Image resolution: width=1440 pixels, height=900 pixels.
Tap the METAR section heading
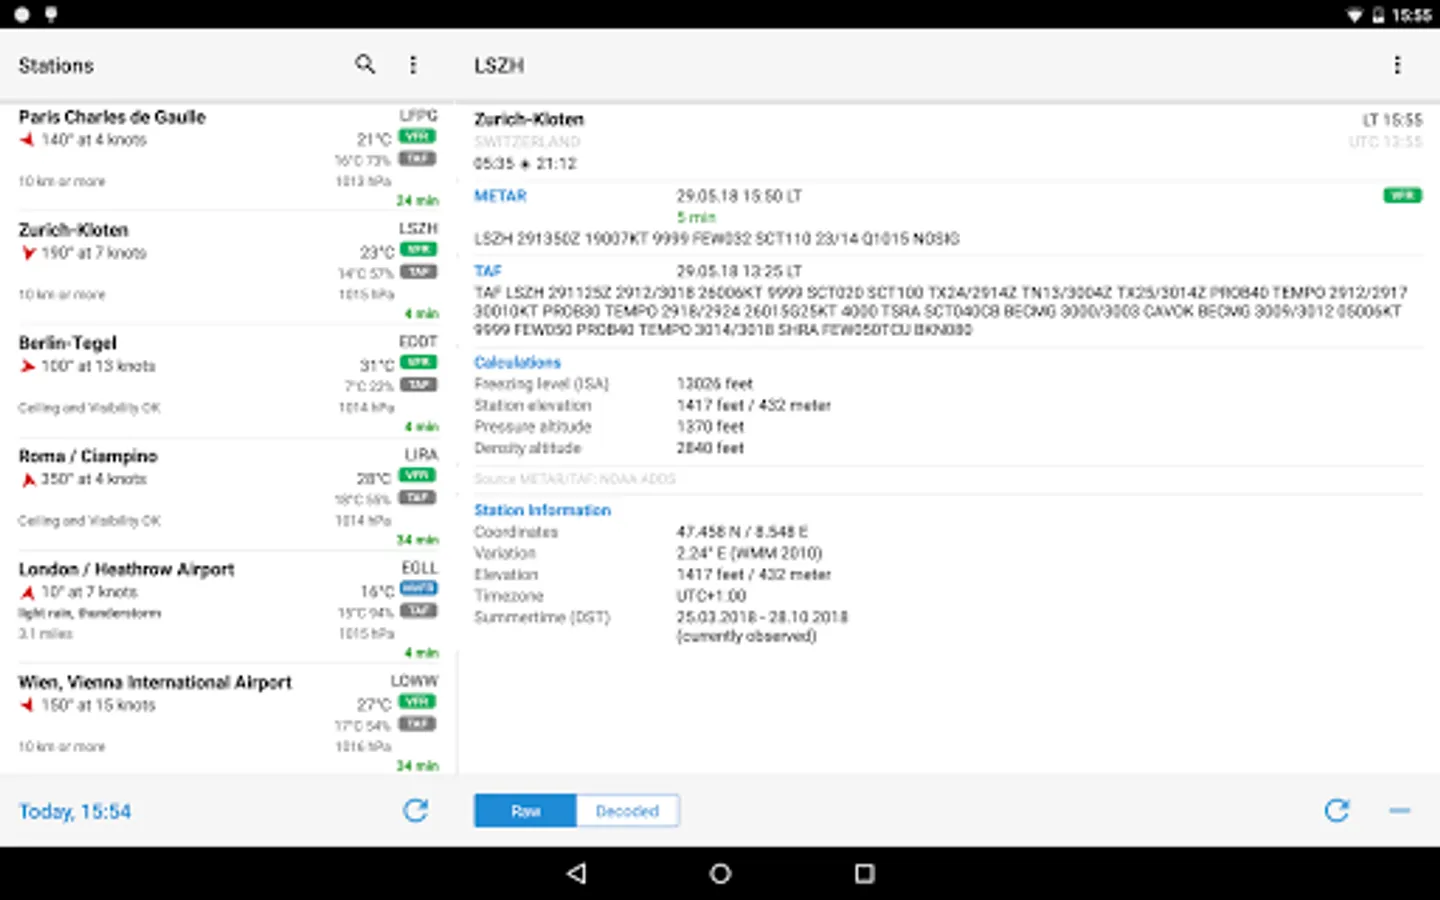tap(500, 196)
